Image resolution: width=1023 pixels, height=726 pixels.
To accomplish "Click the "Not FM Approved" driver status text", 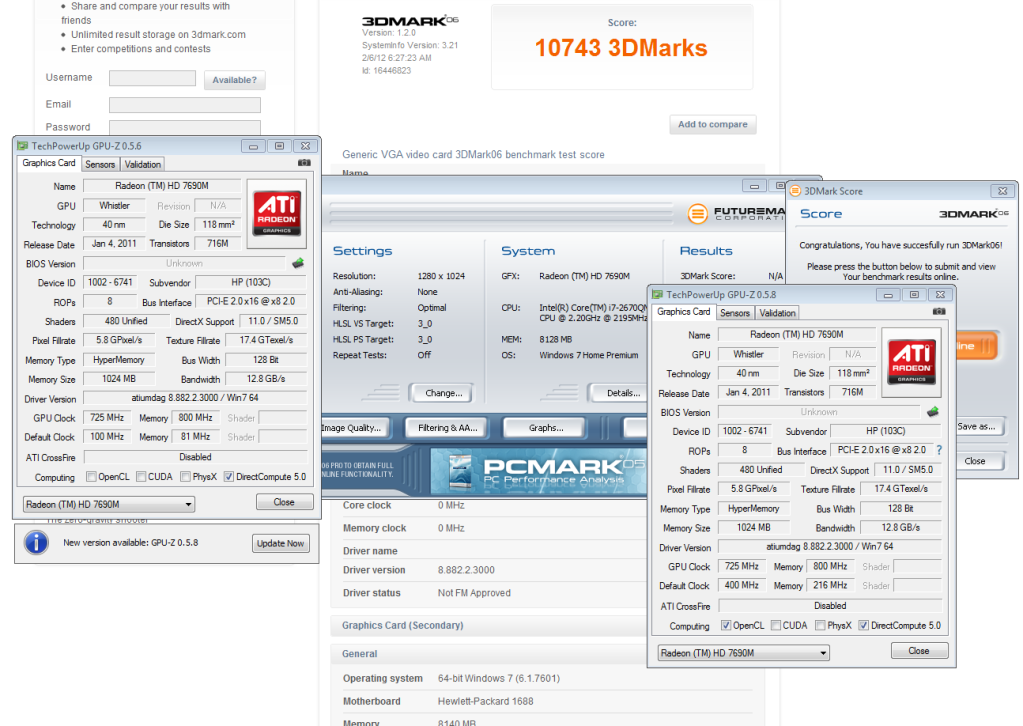I will [x=474, y=593].
